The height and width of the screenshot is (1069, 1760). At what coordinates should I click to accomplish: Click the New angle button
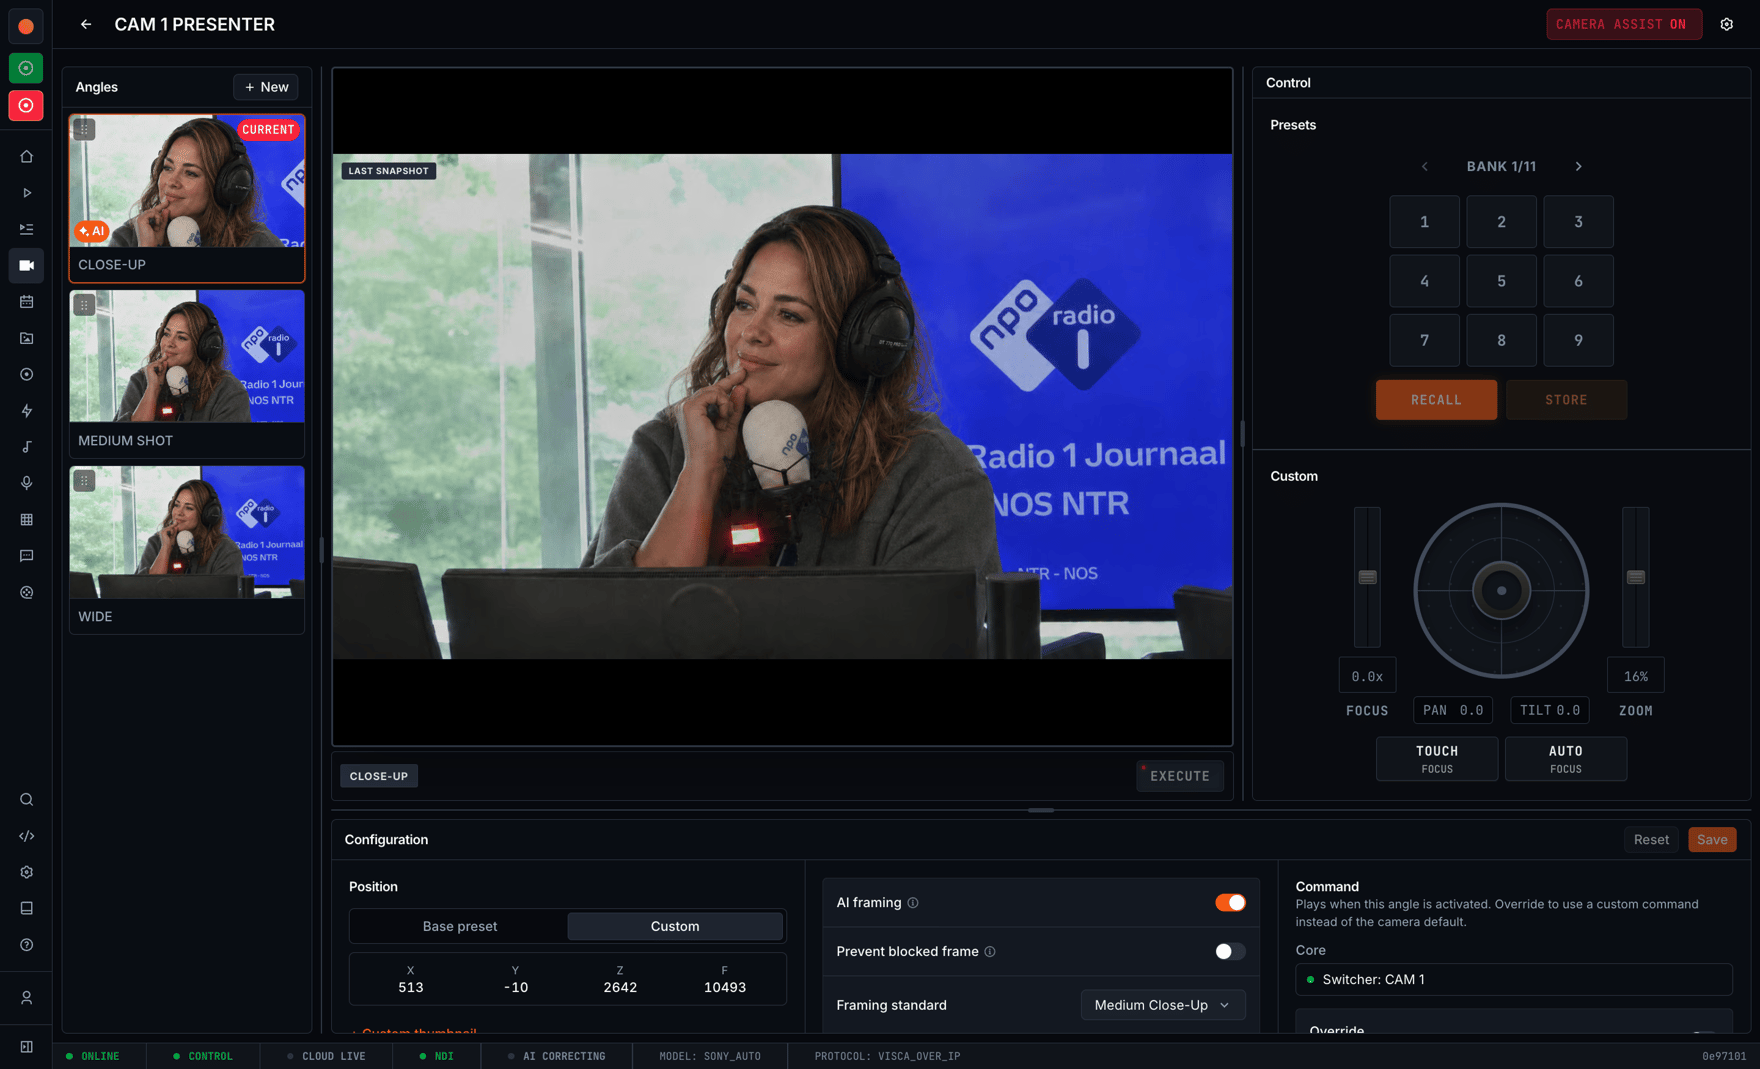coord(266,87)
